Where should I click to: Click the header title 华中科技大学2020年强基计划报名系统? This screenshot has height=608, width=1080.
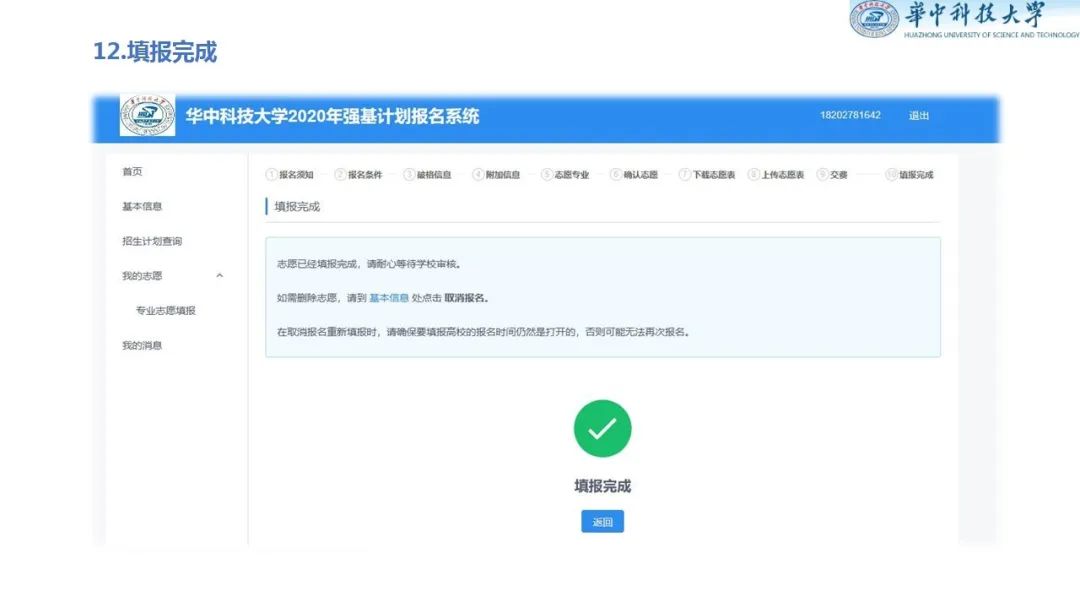click(x=332, y=116)
